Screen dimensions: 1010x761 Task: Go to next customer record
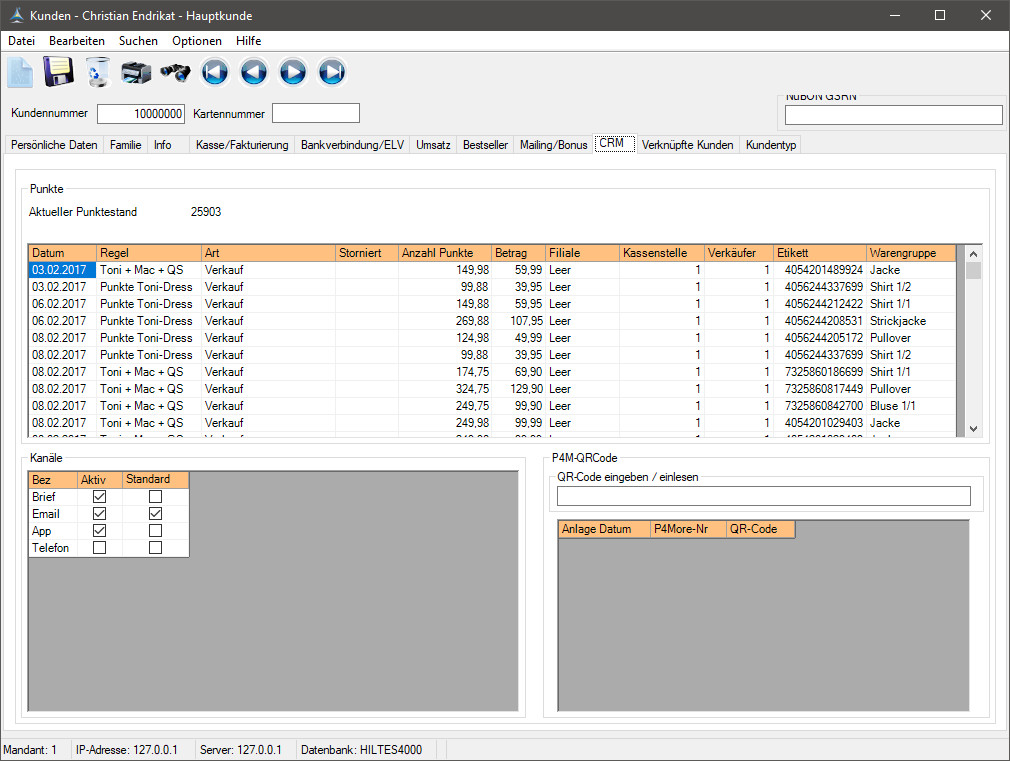click(x=293, y=72)
